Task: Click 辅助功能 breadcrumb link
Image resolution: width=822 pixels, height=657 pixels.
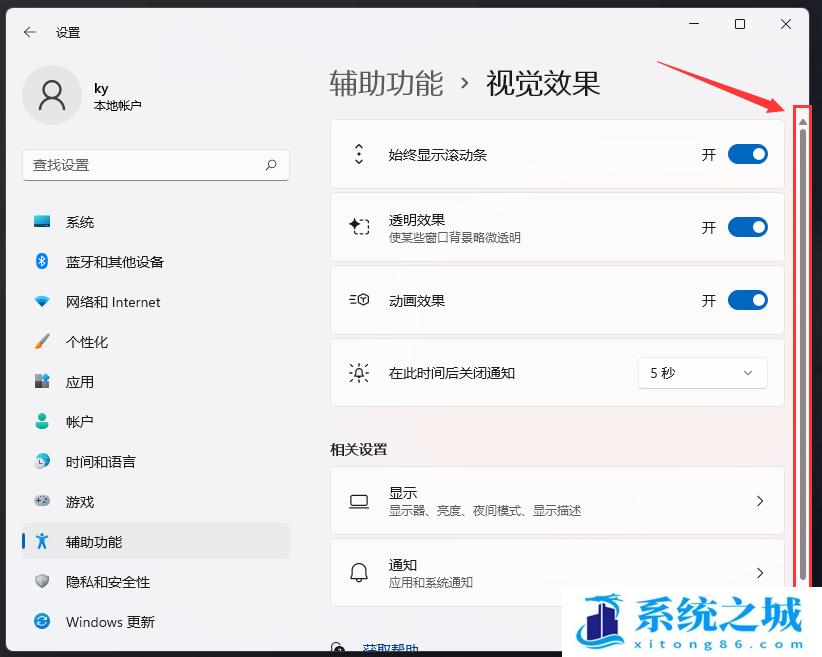Action: click(x=386, y=84)
